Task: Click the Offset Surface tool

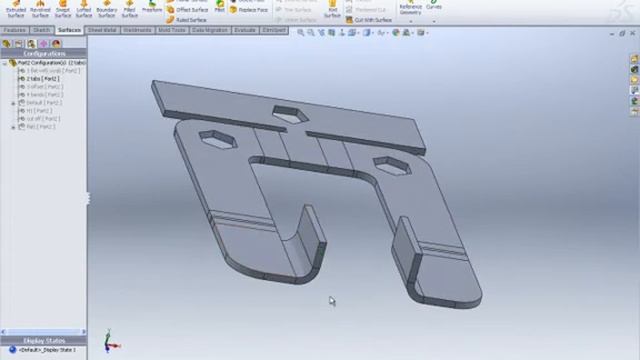Action: (x=187, y=10)
